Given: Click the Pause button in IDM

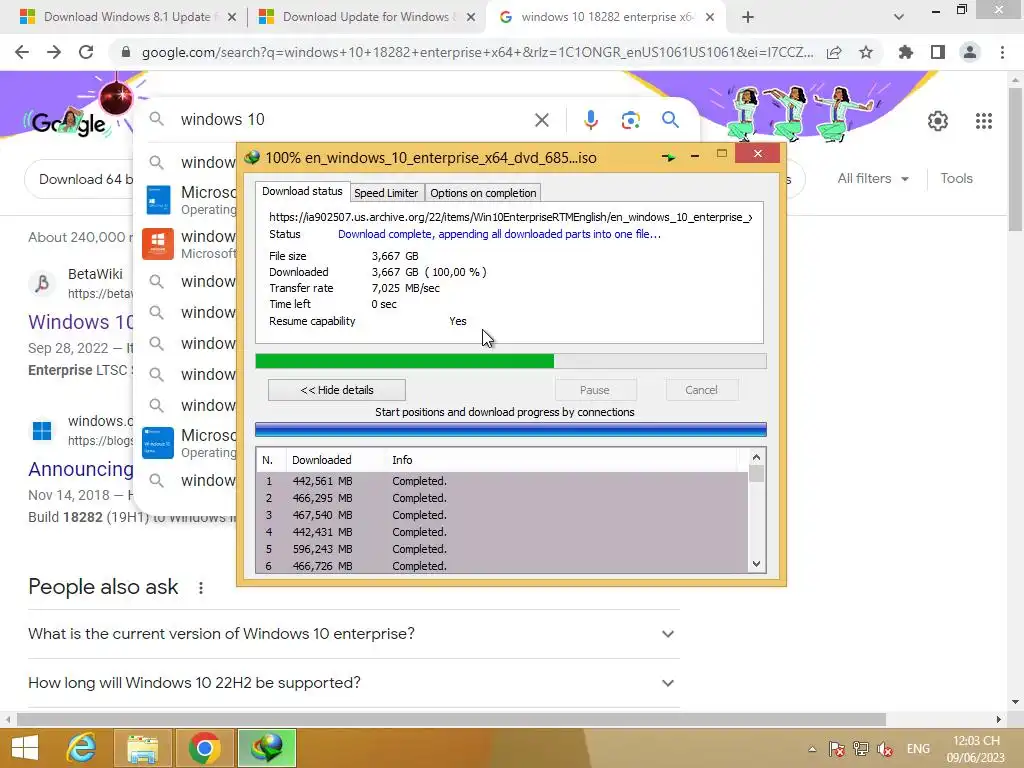Looking at the screenshot, I should tap(595, 390).
